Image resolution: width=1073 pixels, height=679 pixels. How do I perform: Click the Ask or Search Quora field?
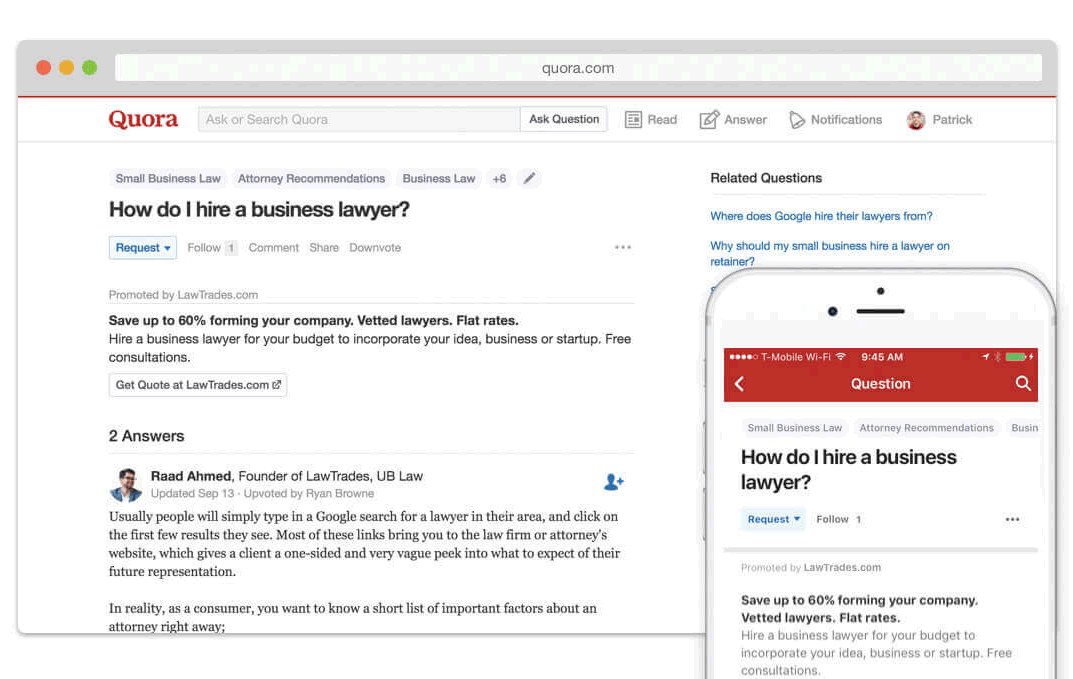coord(359,119)
